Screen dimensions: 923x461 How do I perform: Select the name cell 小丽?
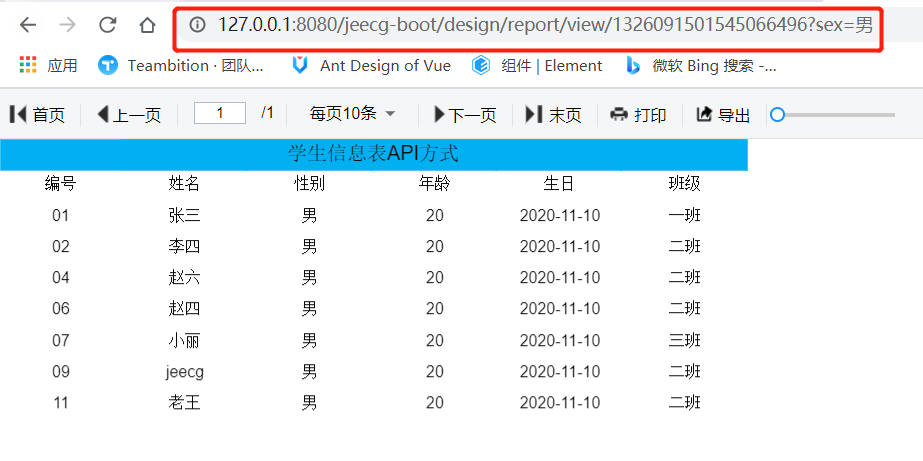[184, 340]
